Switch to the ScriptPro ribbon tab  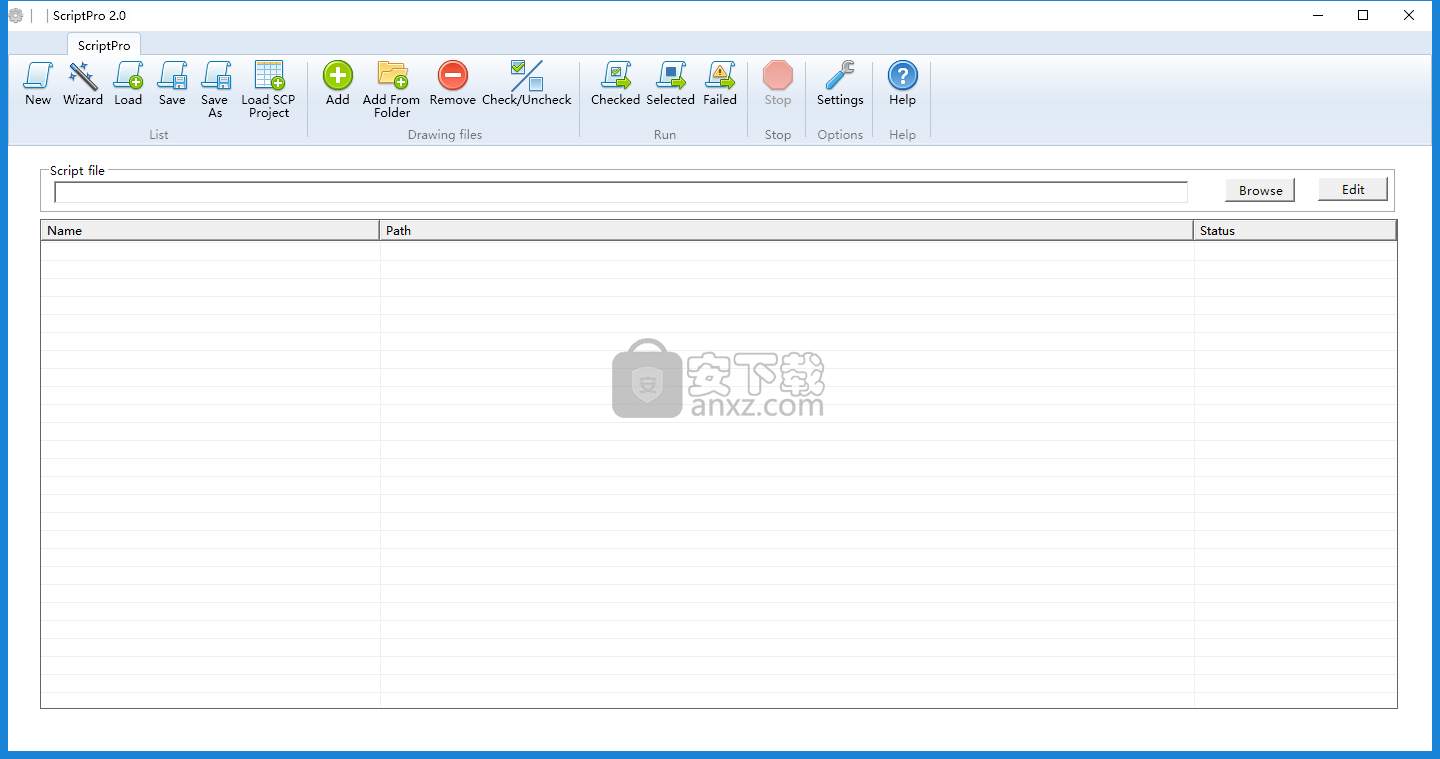(104, 45)
